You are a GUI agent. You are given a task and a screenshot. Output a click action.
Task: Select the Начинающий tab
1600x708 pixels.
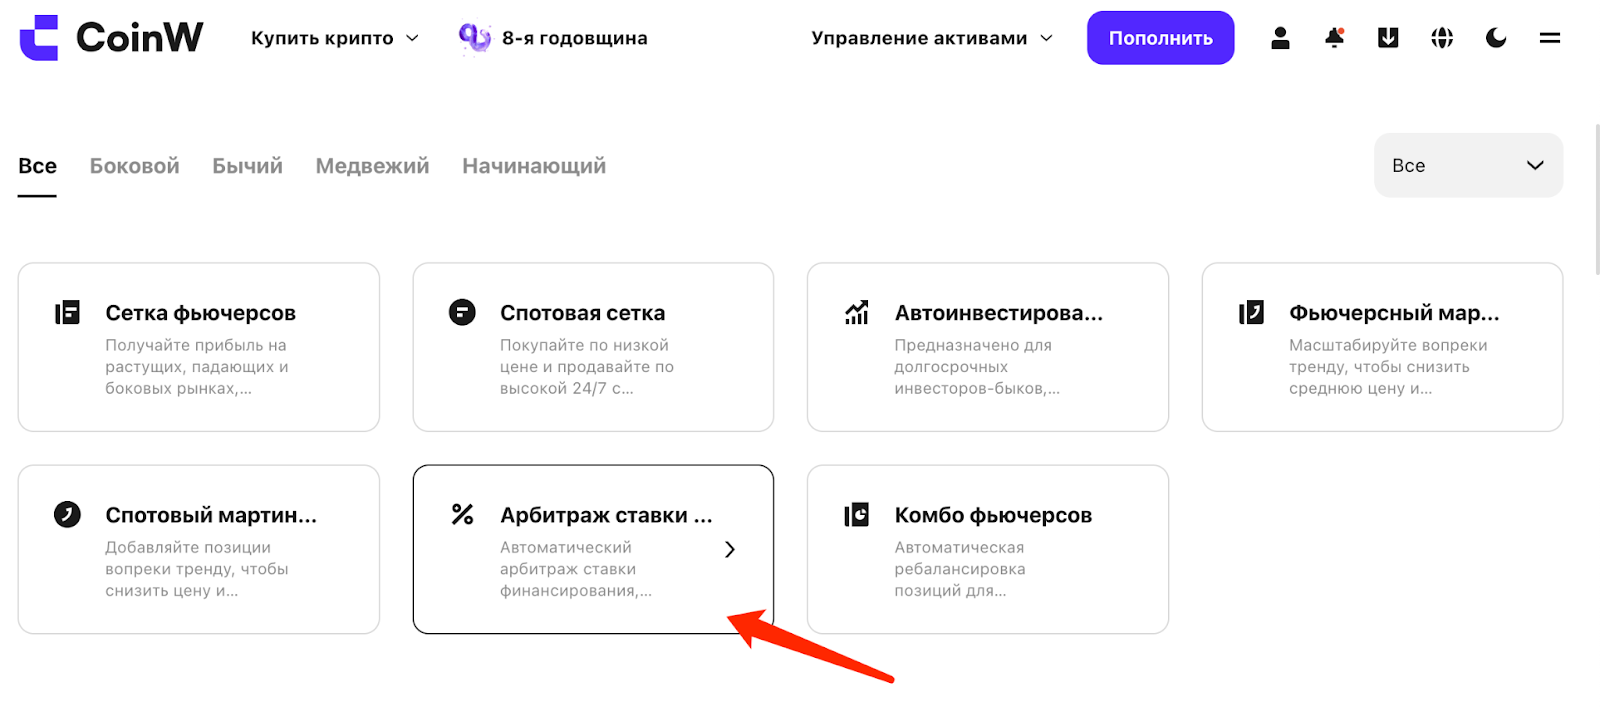[534, 166]
